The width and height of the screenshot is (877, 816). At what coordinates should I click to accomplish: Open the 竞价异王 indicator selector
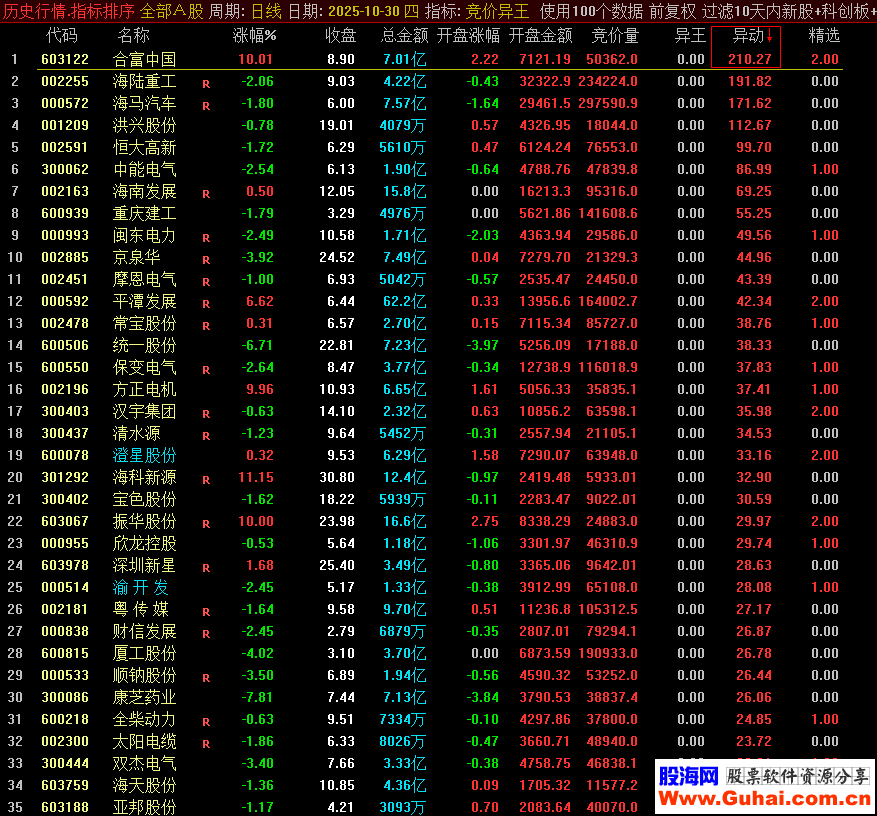498,11
